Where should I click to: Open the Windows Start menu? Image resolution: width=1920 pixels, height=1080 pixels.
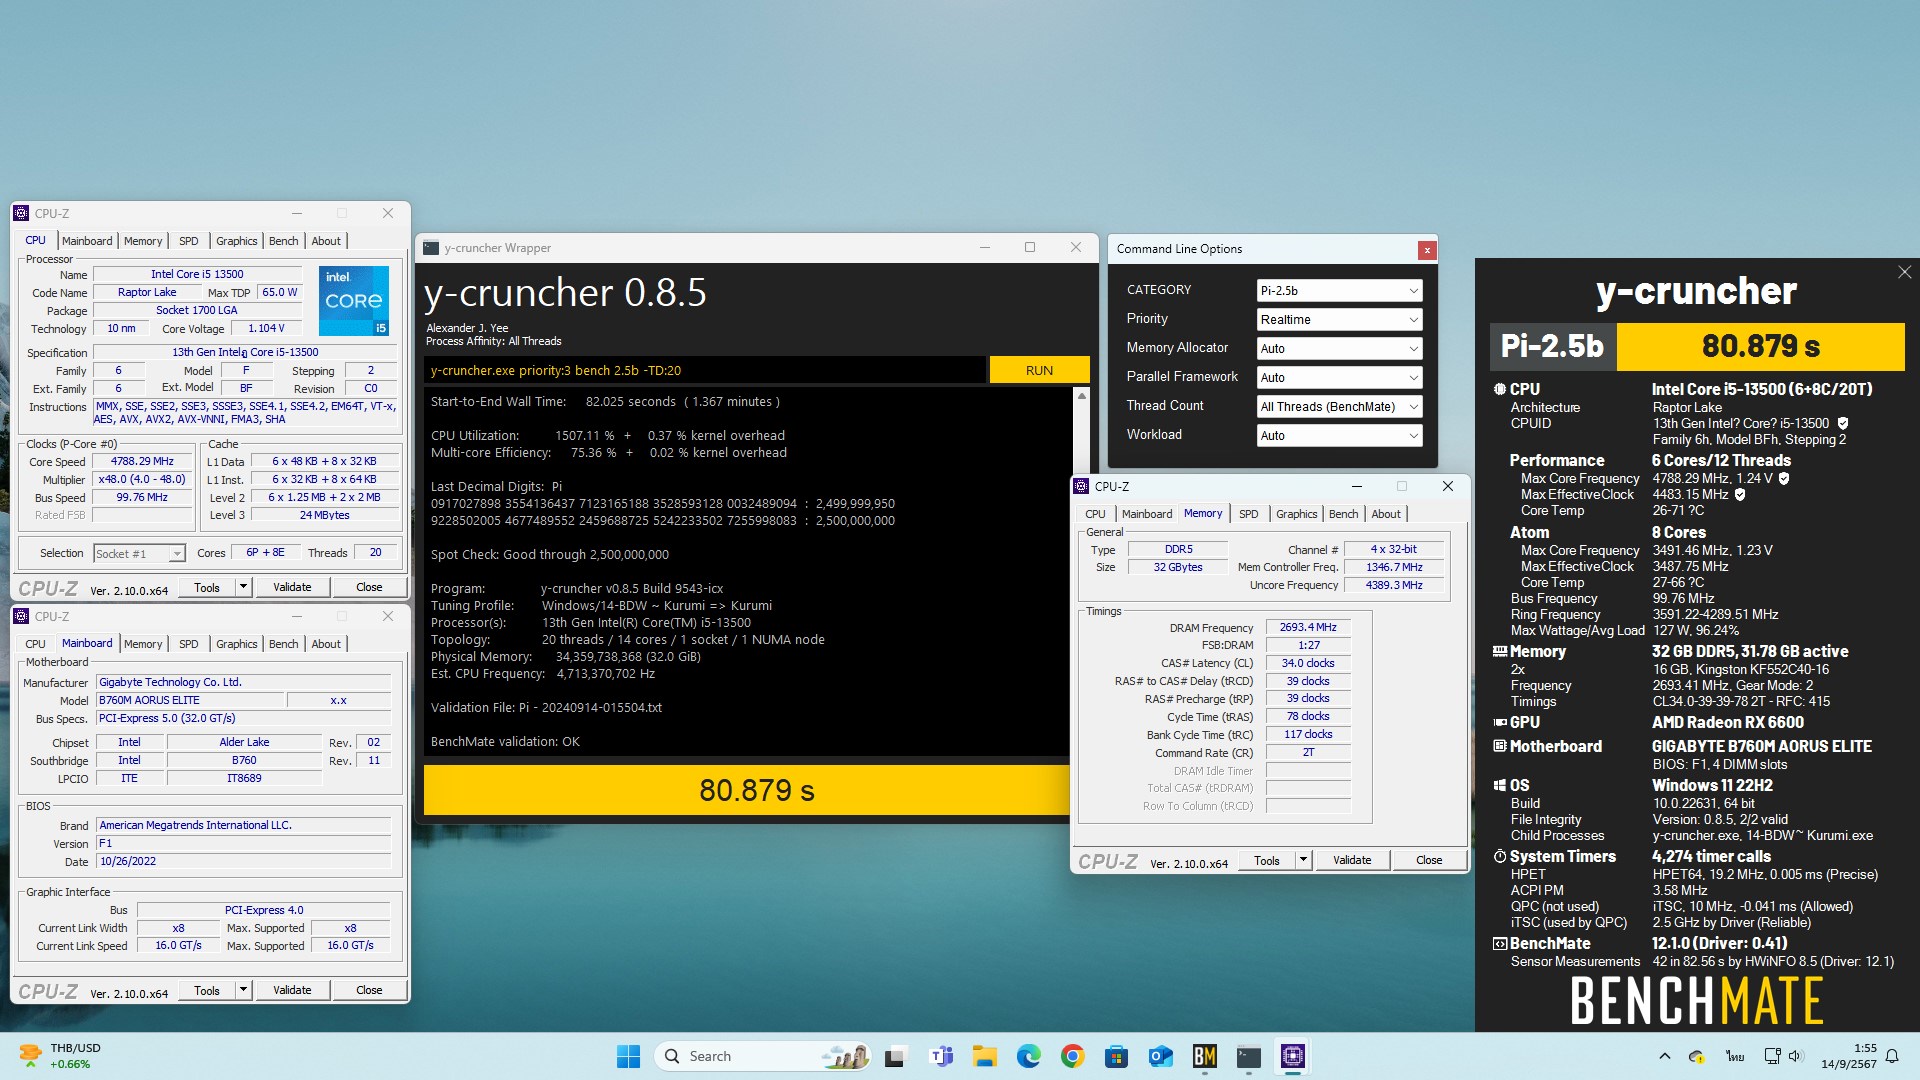pyautogui.click(x=628, y=1056)
